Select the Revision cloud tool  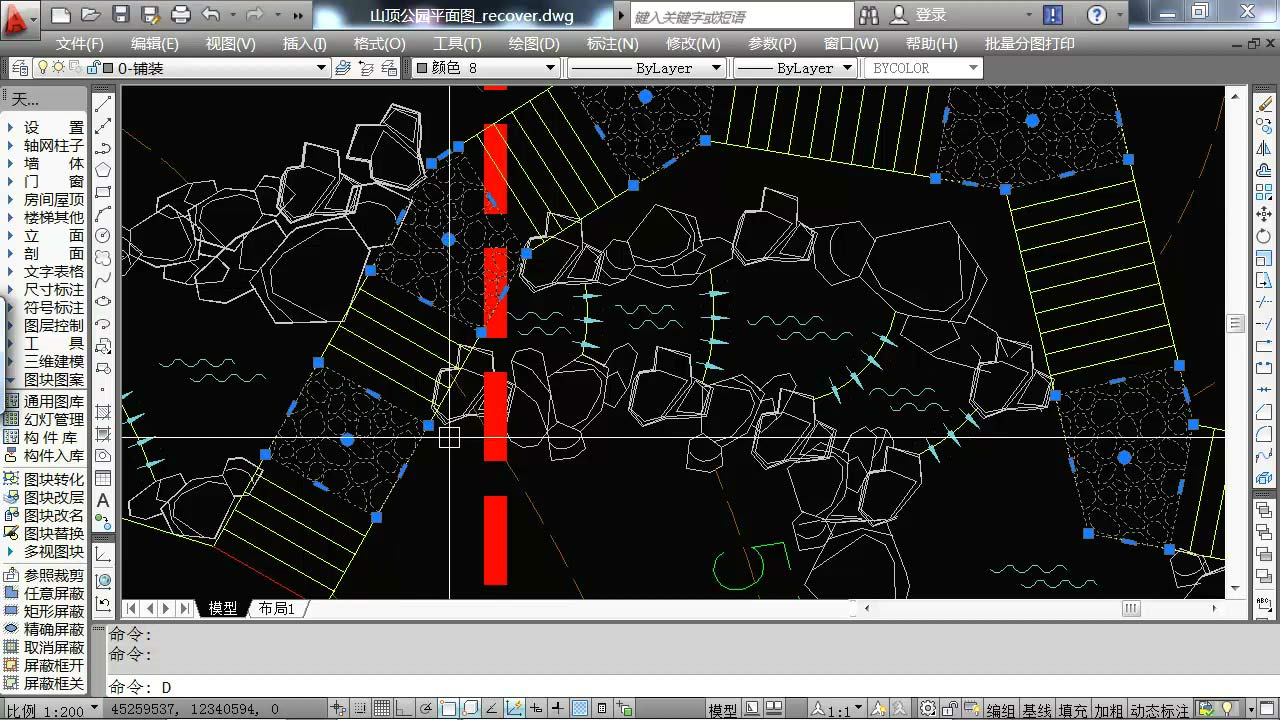click(103, 257)
